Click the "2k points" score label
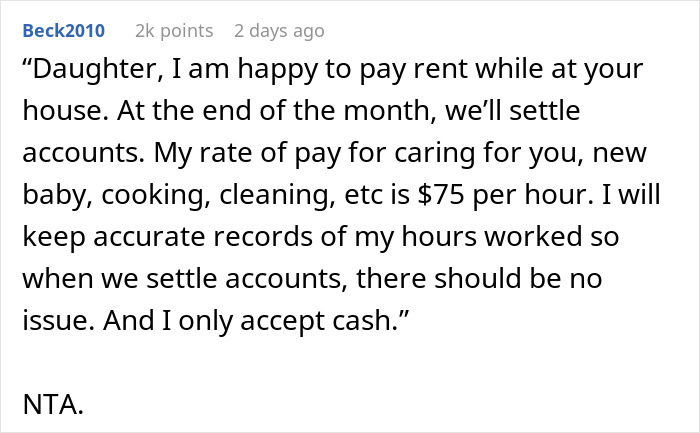 173,31
